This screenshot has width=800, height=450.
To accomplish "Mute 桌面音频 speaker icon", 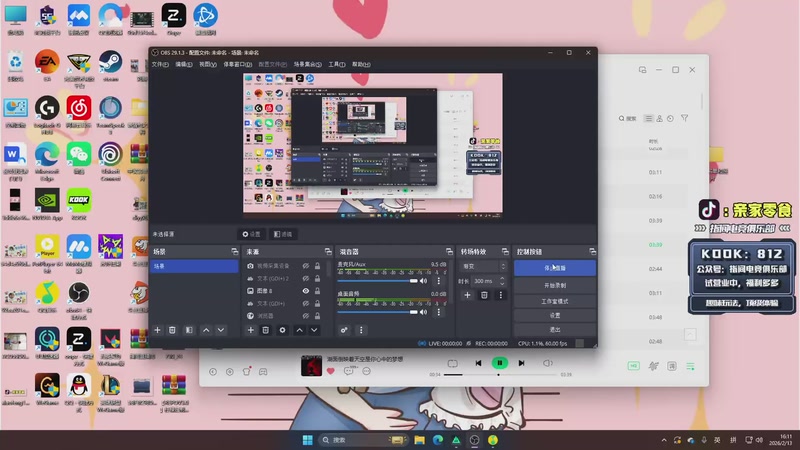I will 423,312.
